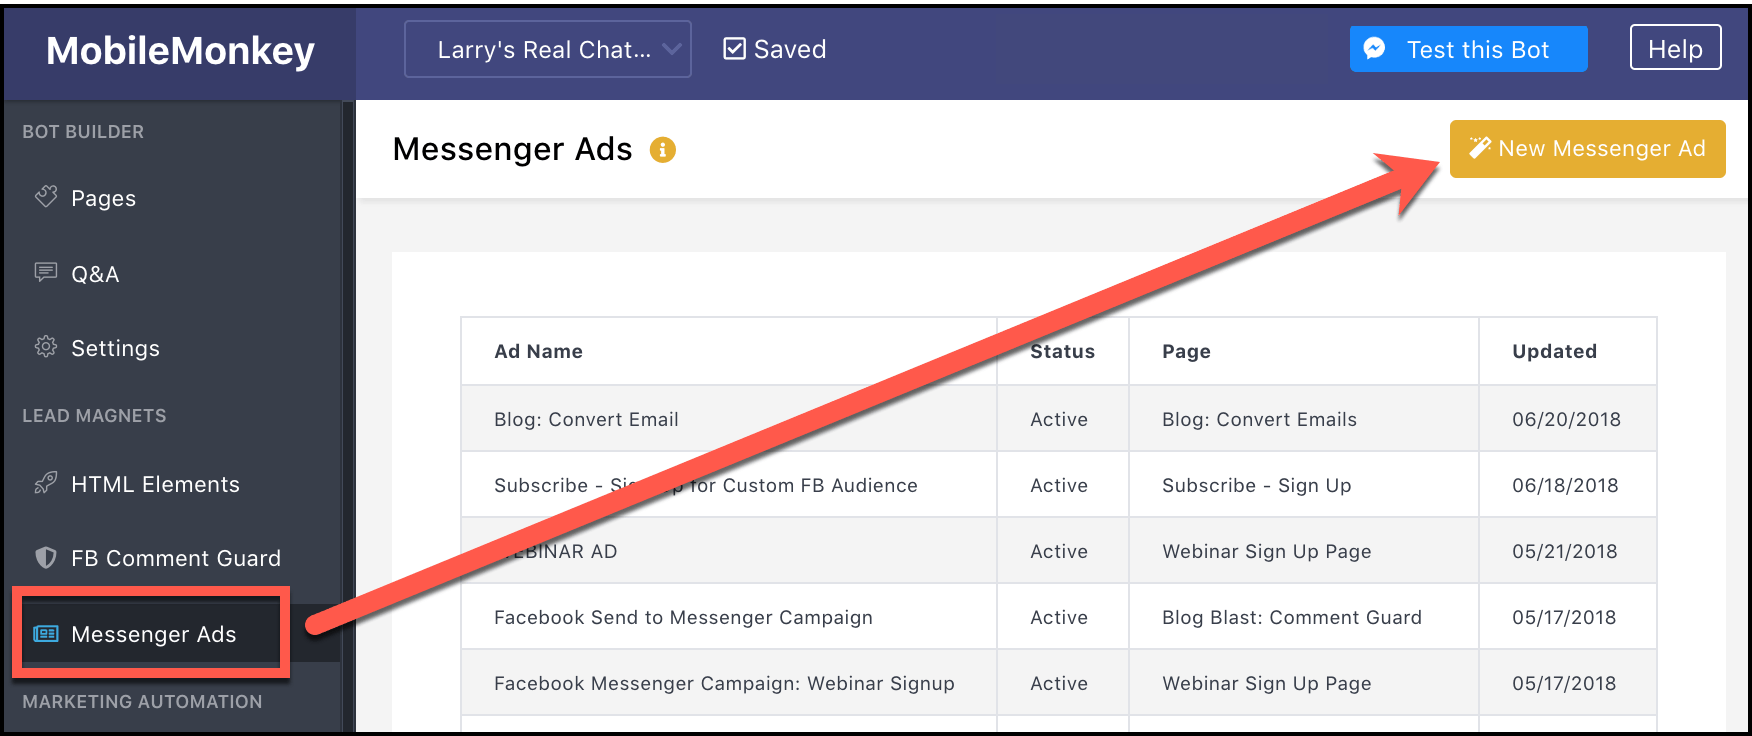
Task: Click the chevron arrow of the page selector
Action: 672,49
